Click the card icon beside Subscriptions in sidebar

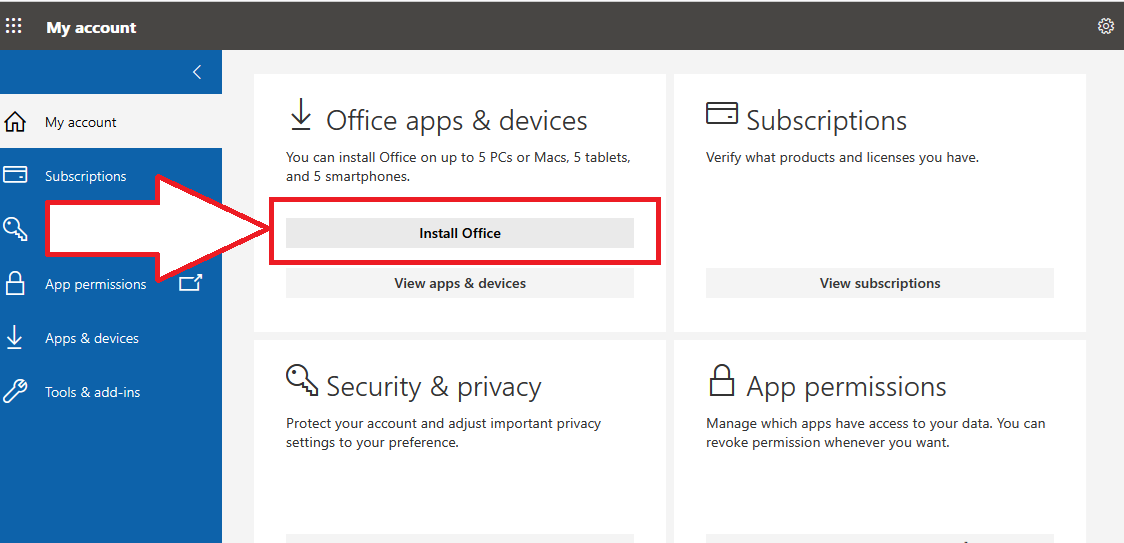click(15, 175)
